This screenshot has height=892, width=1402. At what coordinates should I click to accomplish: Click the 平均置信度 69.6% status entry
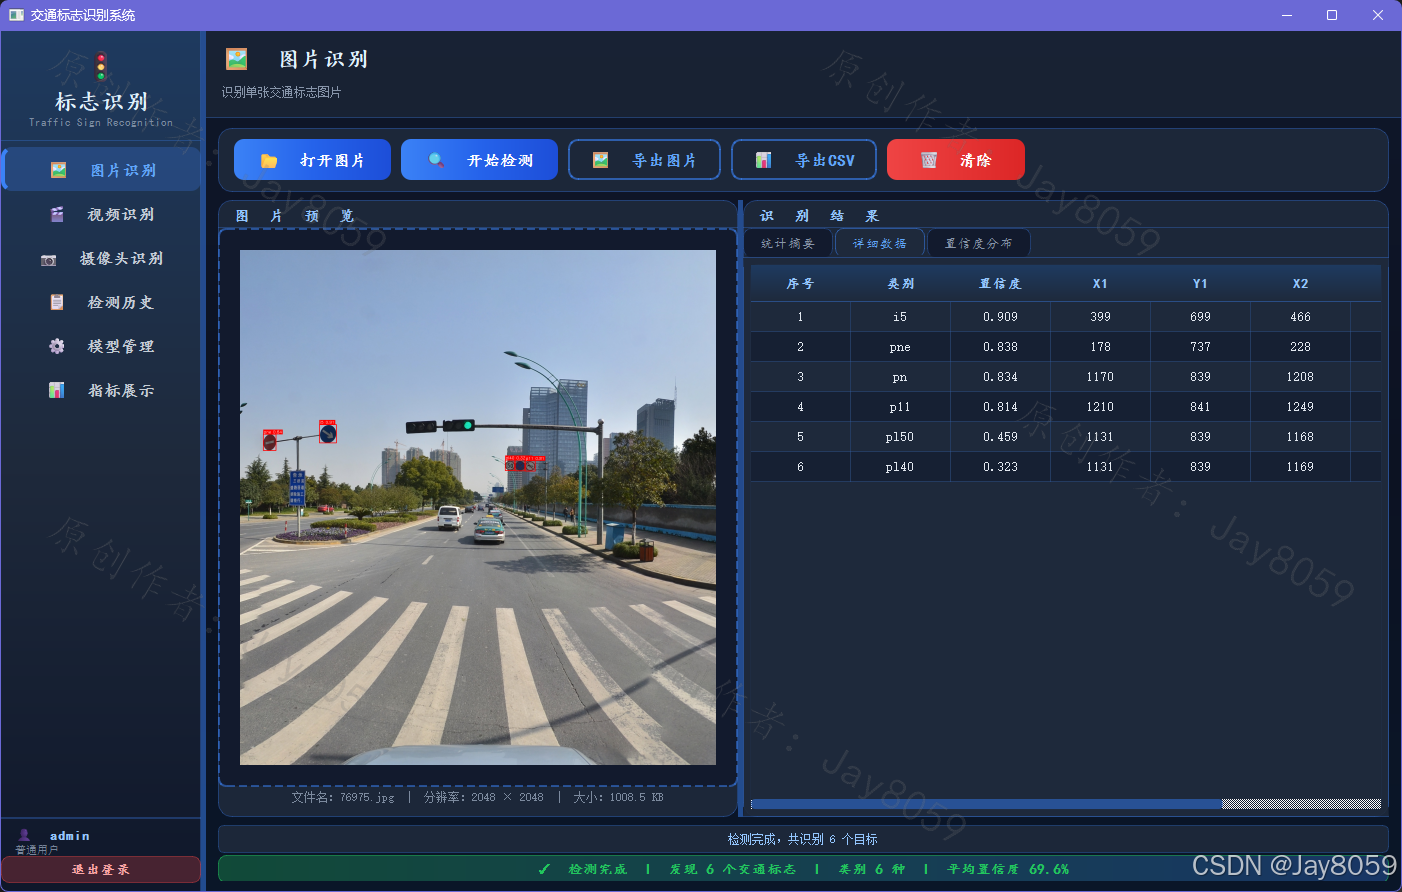coord(1008,869)
